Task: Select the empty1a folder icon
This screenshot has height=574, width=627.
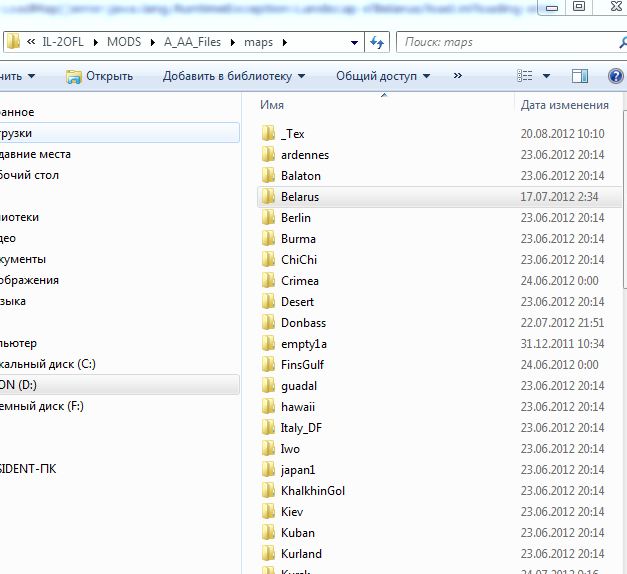Action: pos(268,343)
